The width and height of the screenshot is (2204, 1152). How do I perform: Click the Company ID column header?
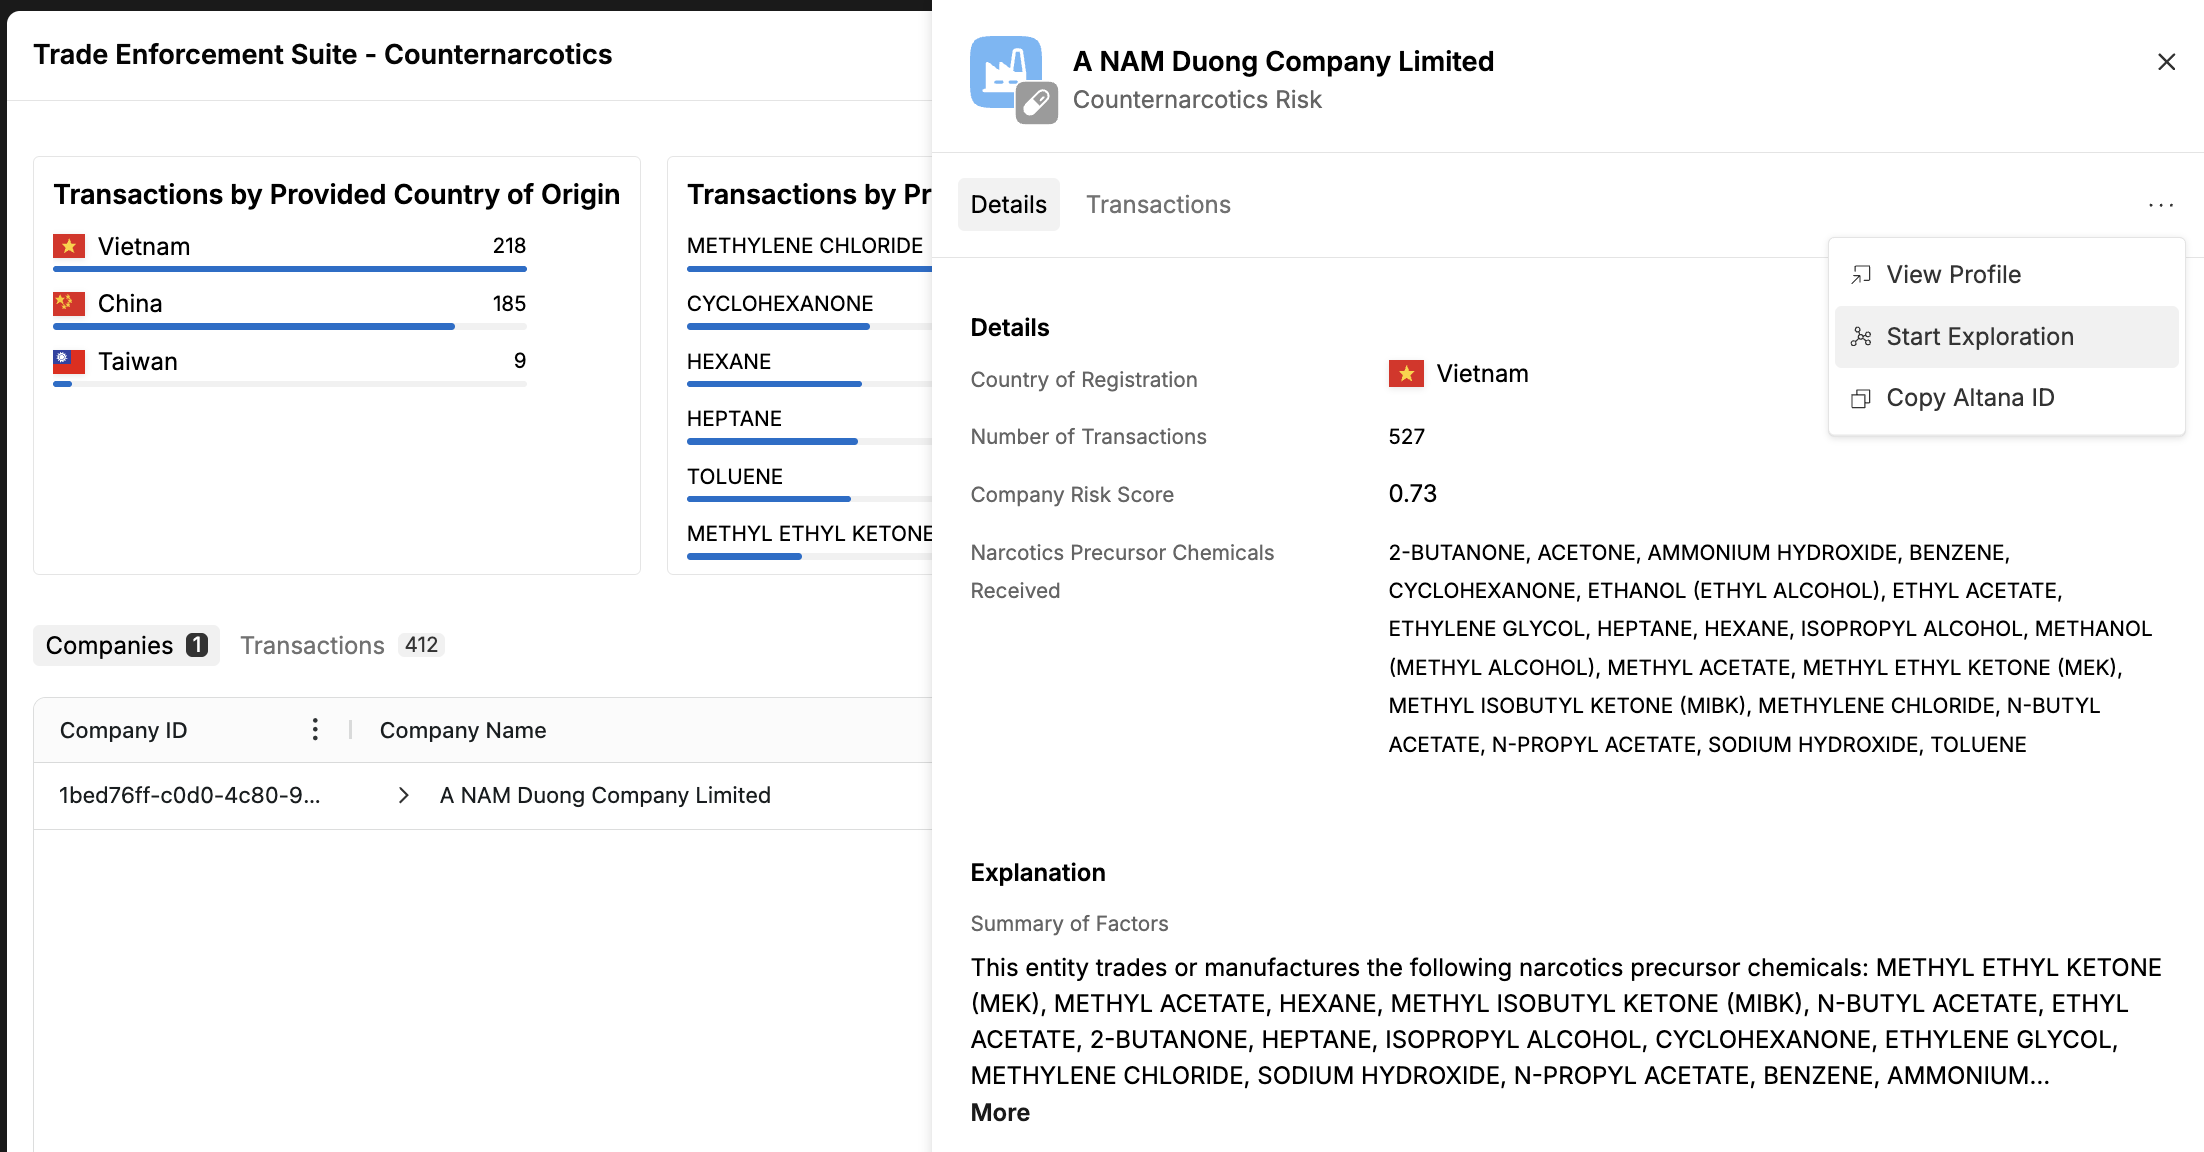[x=123, y=730]
